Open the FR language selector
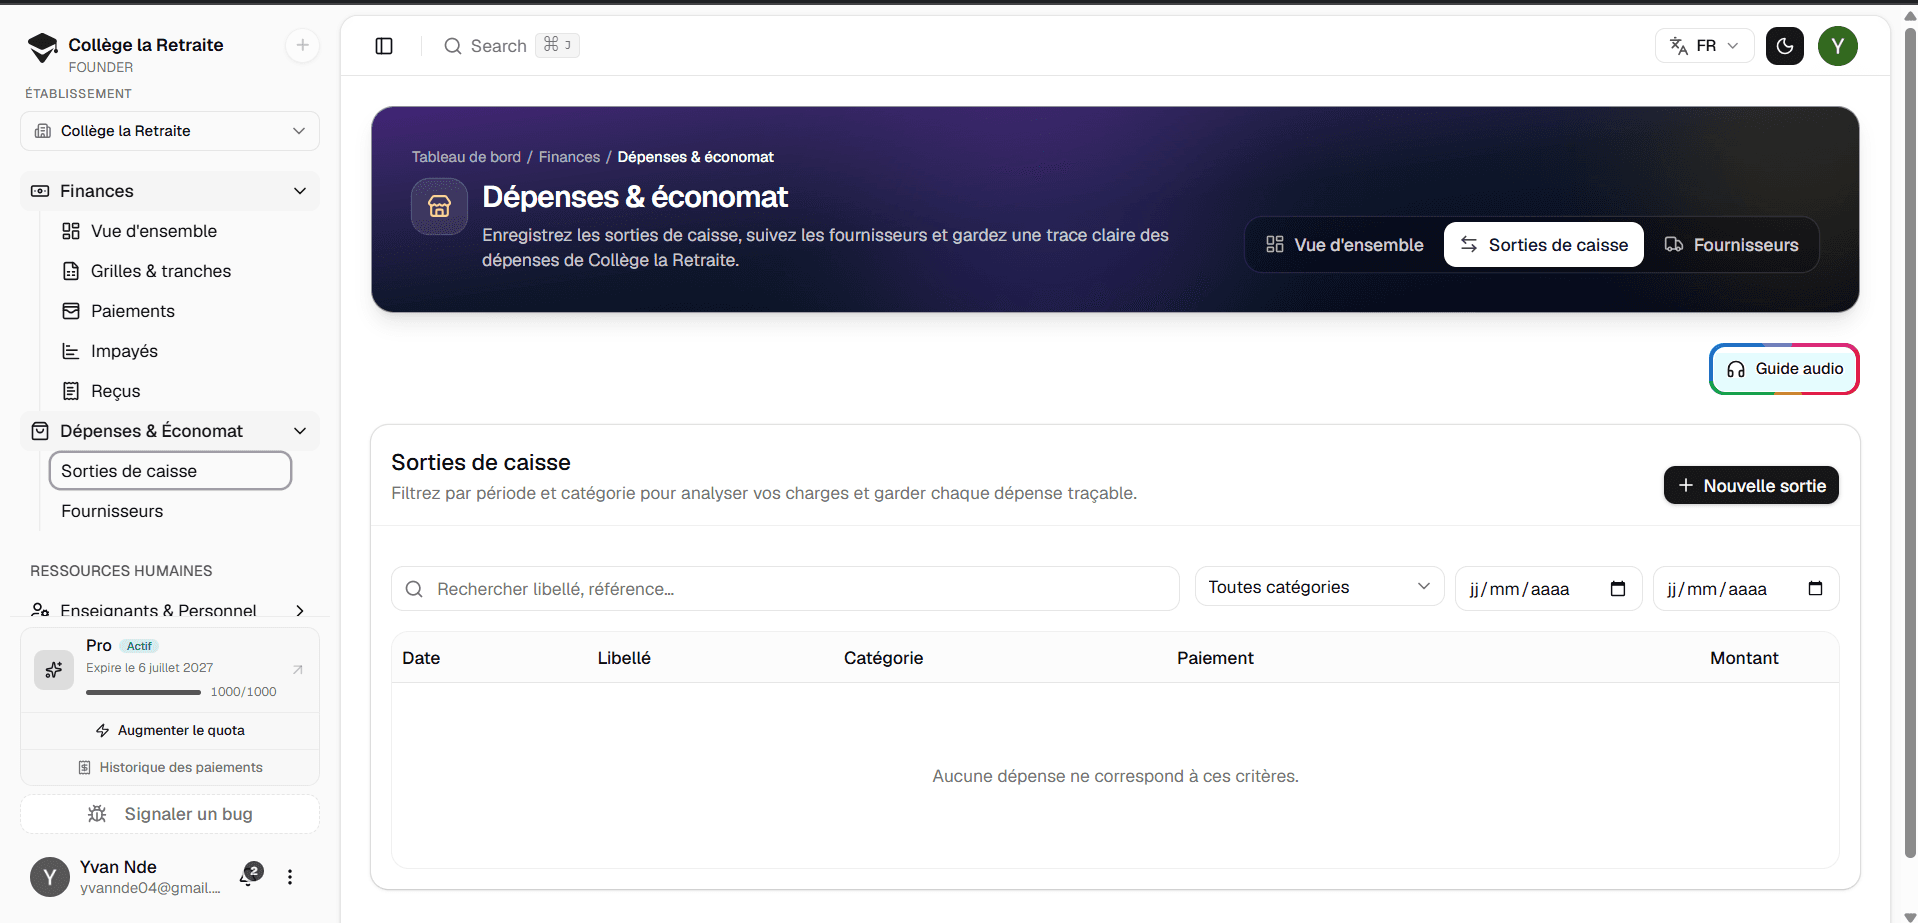 pos(1704,46)
